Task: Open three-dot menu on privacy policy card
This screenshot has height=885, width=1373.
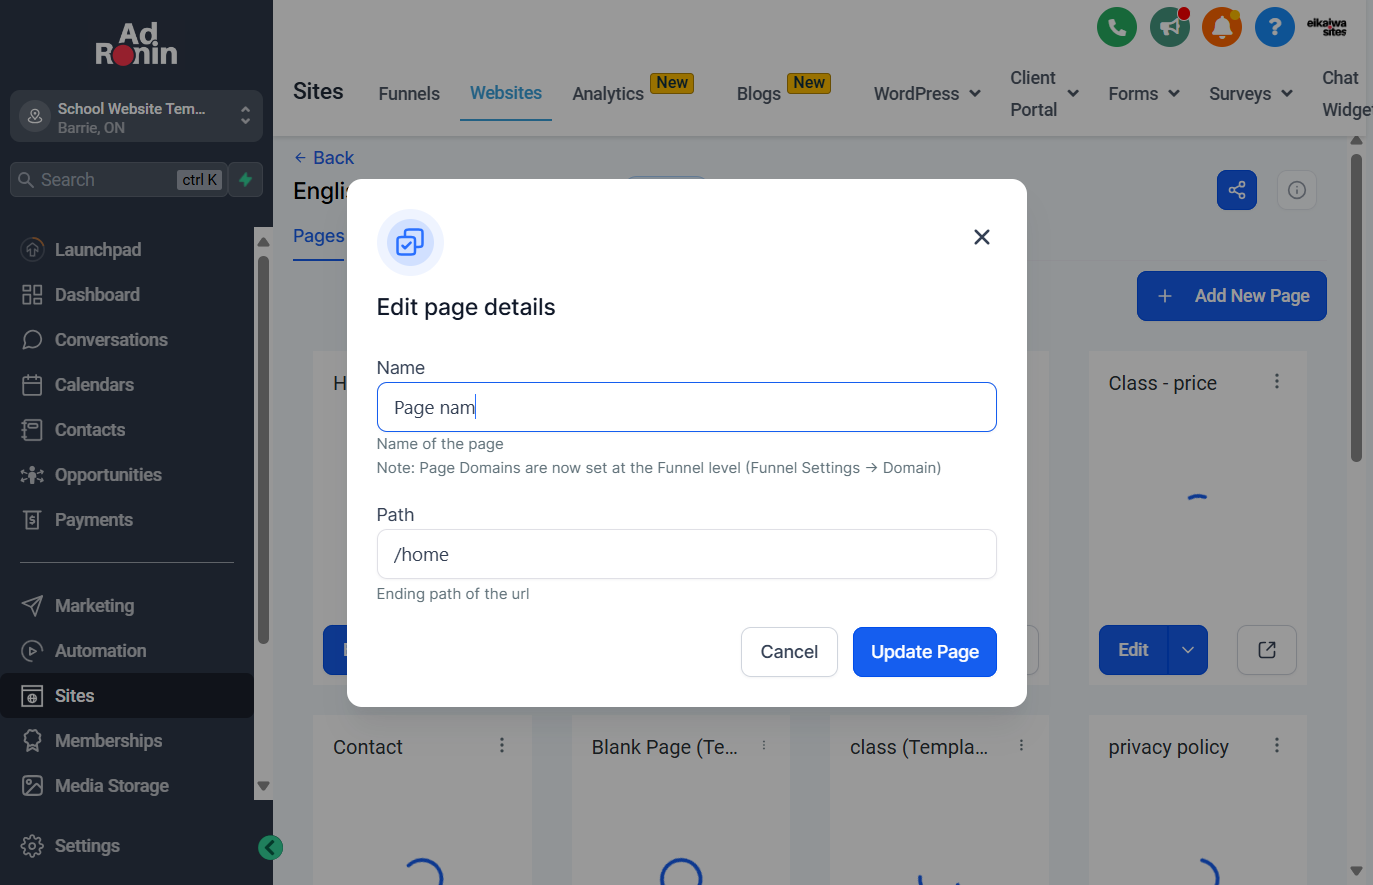Action: (1277, 745)
